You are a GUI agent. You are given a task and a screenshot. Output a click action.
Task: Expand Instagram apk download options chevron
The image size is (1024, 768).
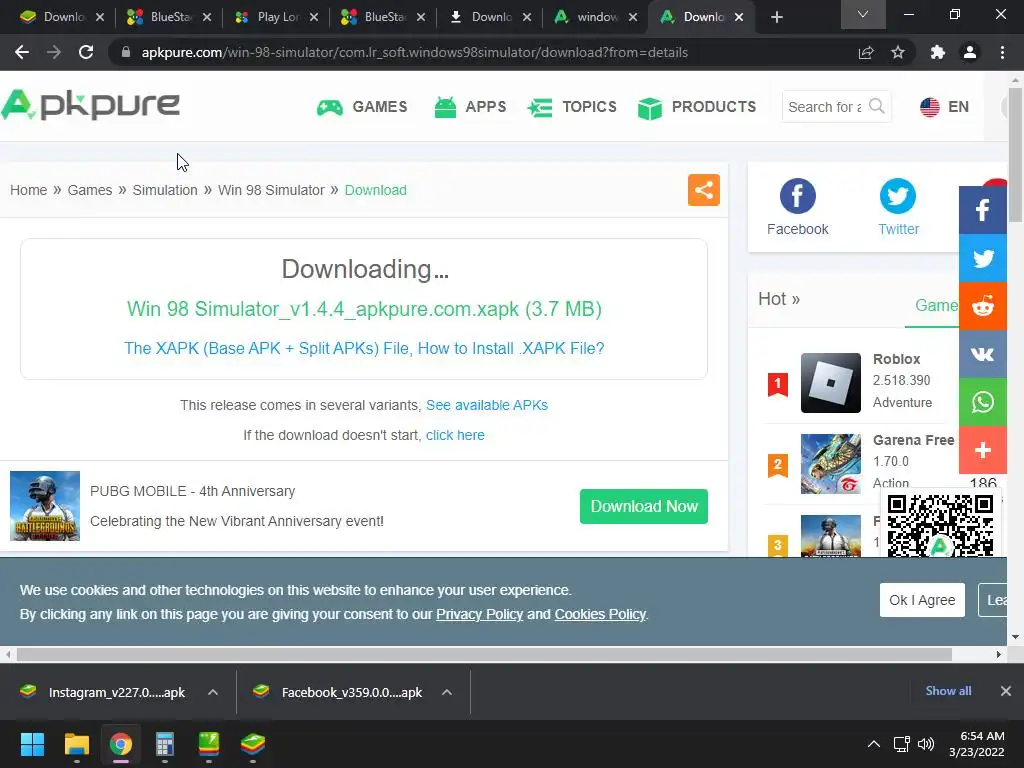[213, 692]
